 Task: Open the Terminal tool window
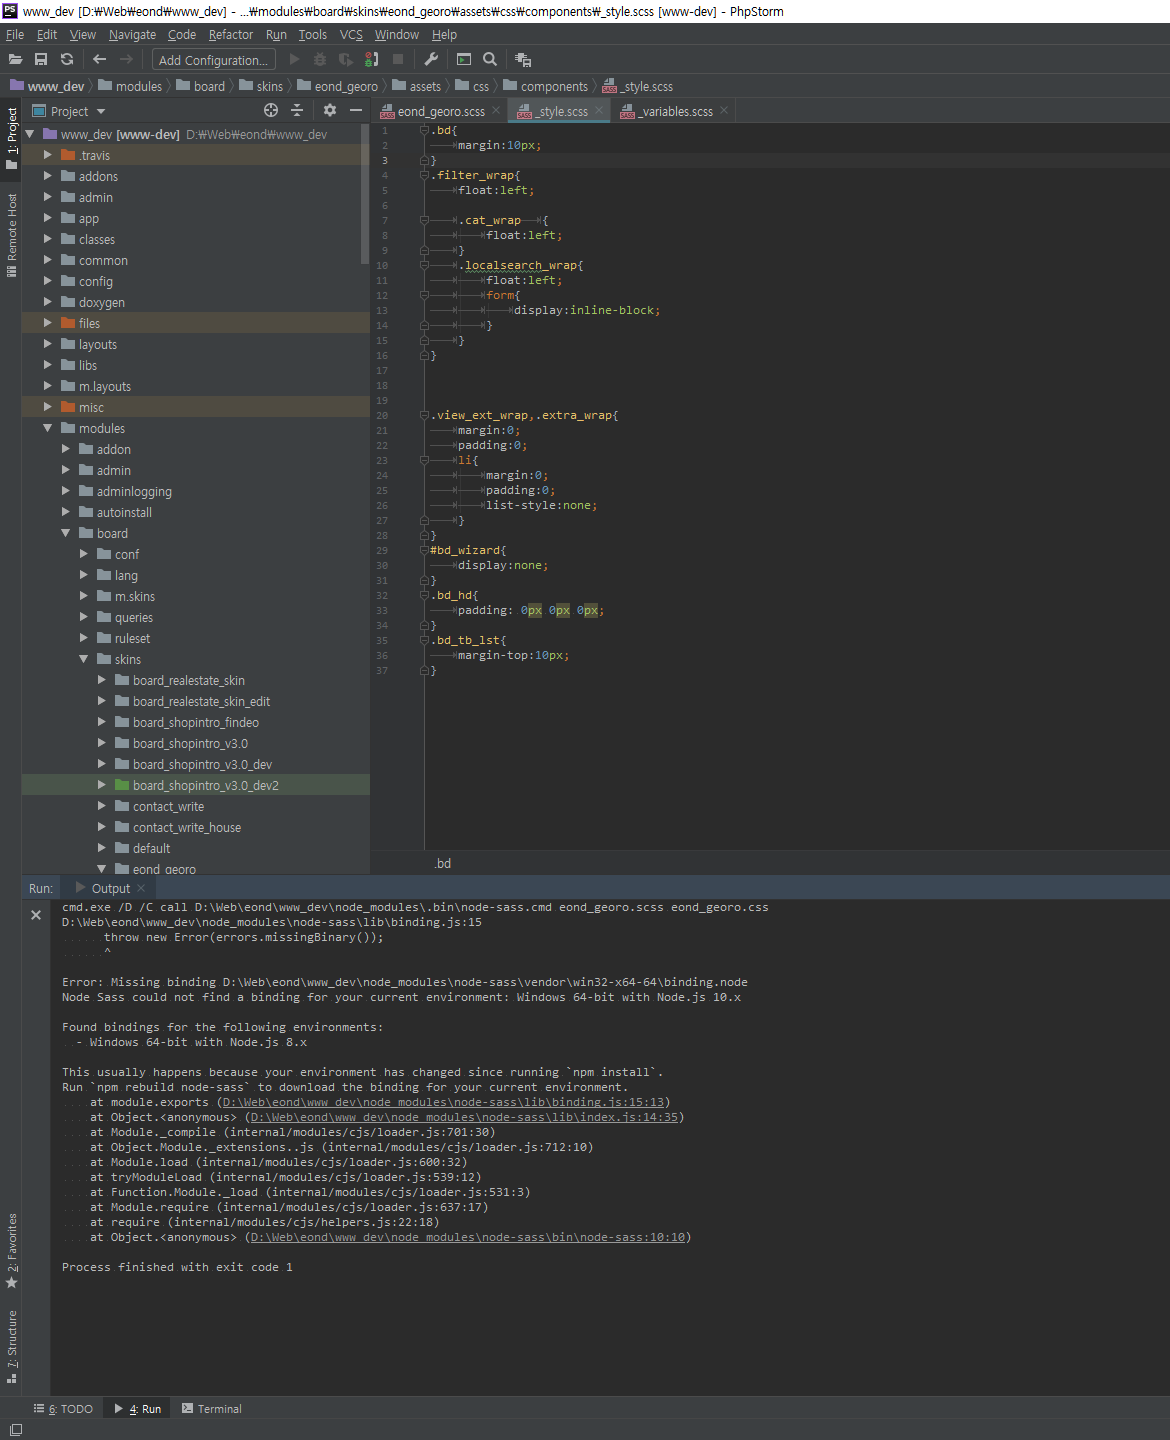212,1409
